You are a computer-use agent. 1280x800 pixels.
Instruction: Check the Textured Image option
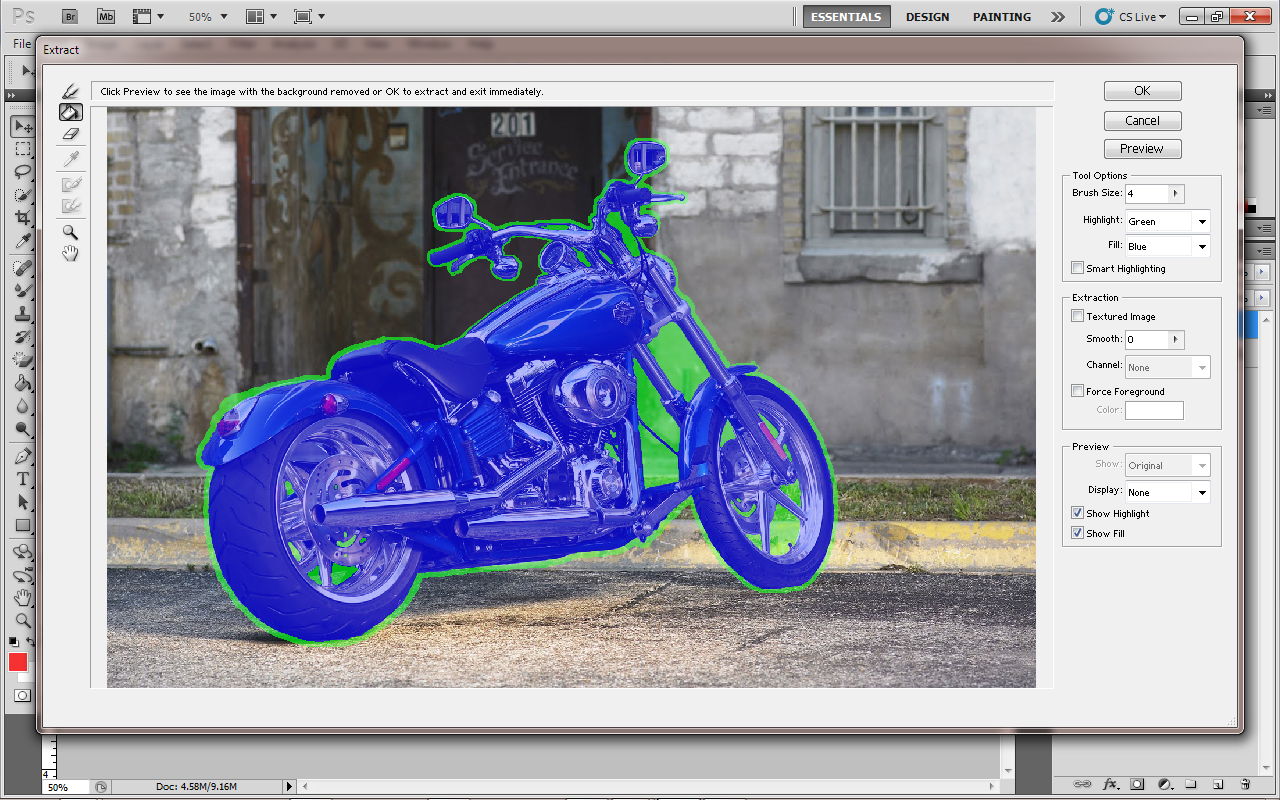1077,316
